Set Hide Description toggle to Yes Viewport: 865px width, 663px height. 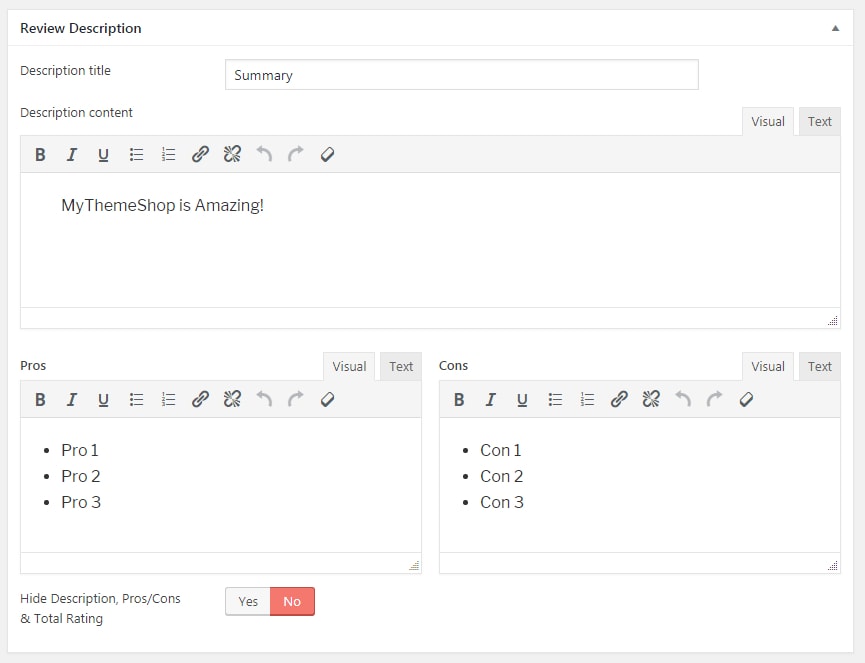pyautogui.click(x=248, y=601)
